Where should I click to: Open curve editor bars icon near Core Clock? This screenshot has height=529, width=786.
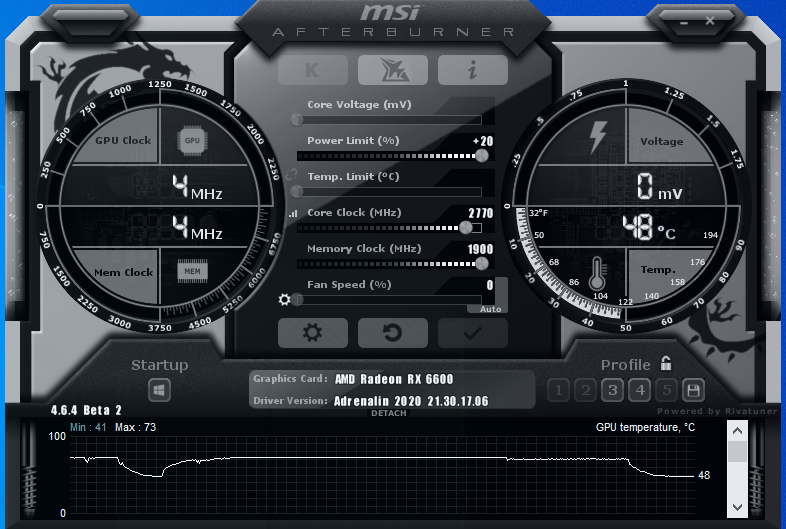[x=293, y=214]
